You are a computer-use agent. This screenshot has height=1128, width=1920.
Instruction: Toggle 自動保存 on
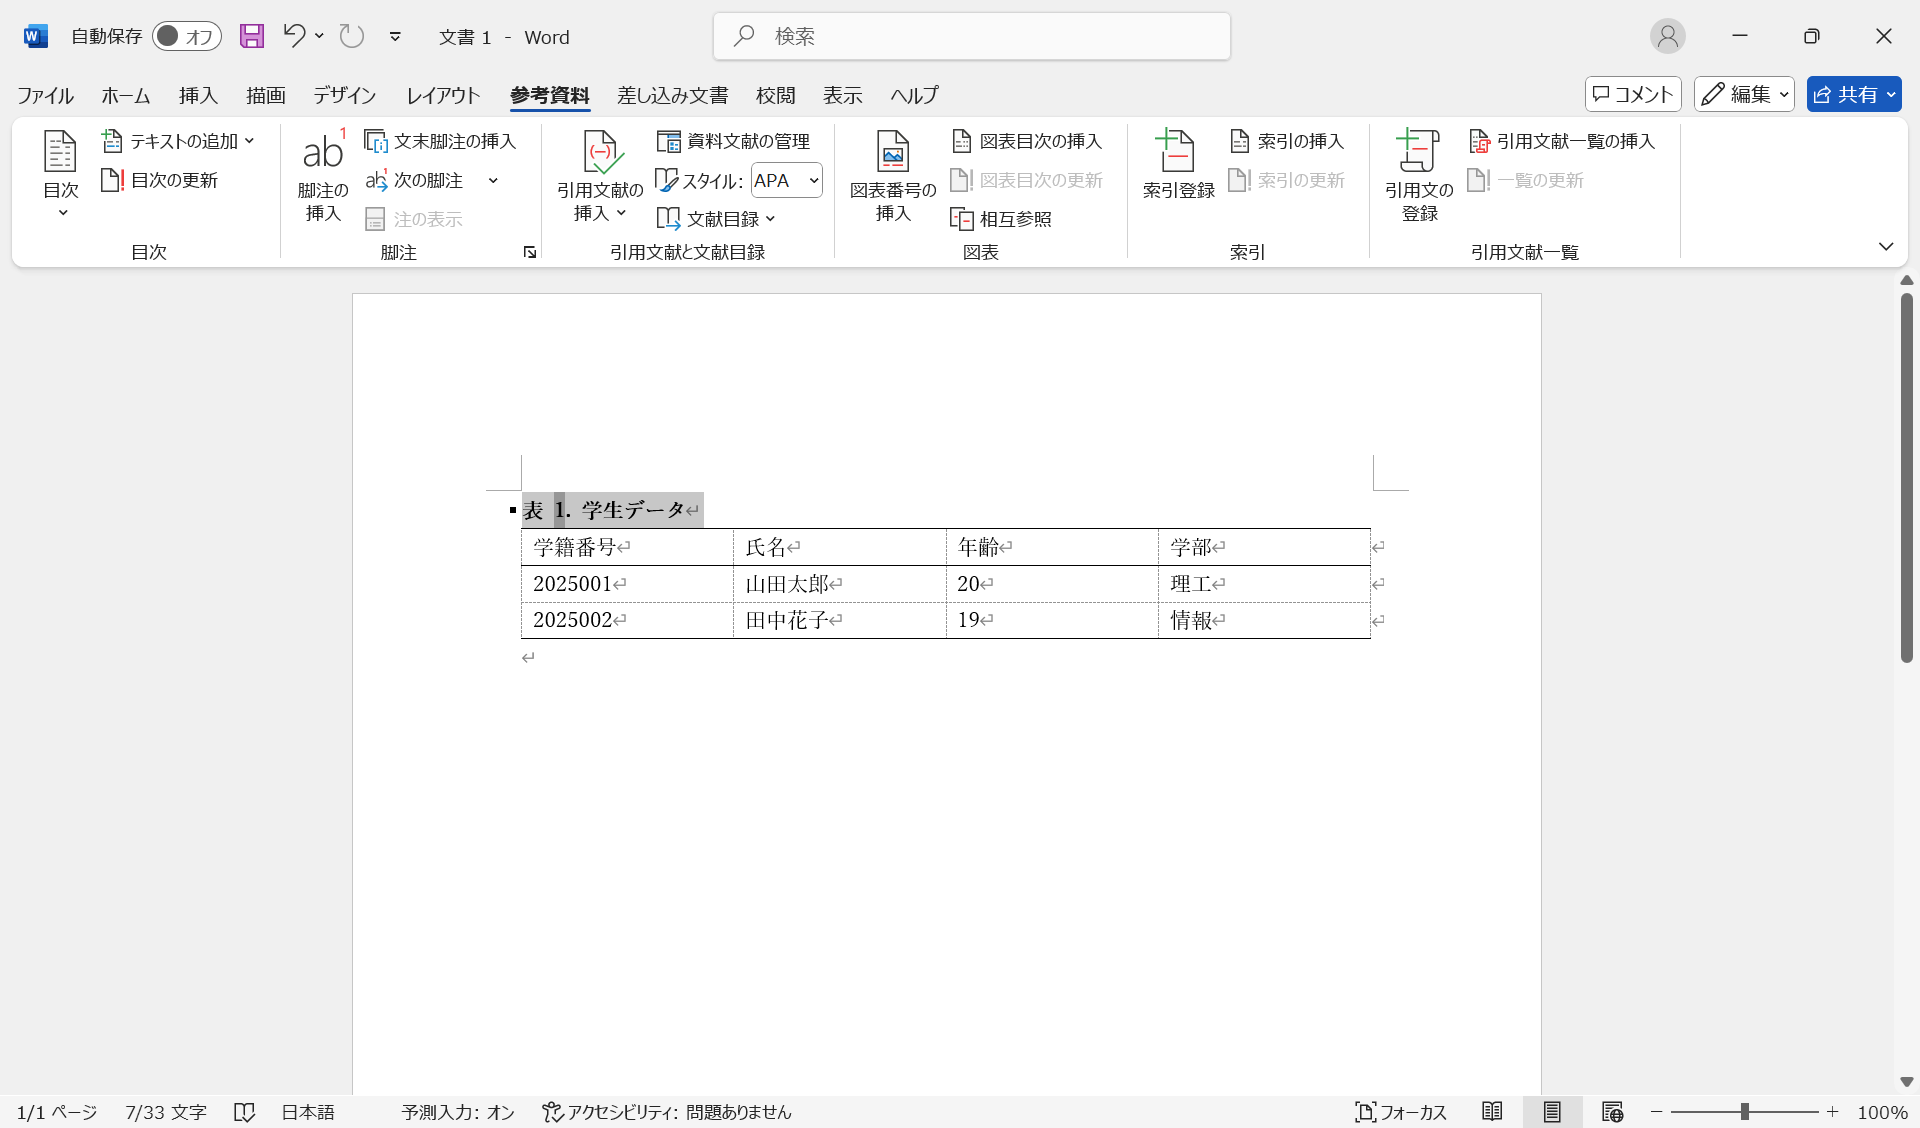click(187, 36)
